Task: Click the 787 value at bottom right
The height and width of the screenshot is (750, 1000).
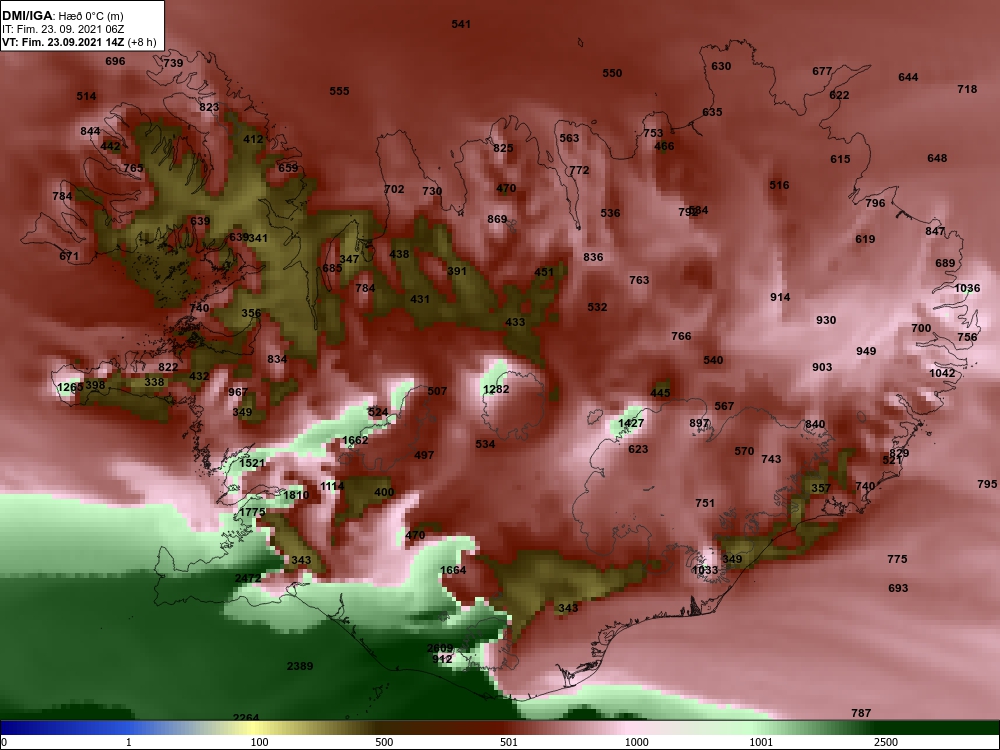Action: tap(861, 713)
